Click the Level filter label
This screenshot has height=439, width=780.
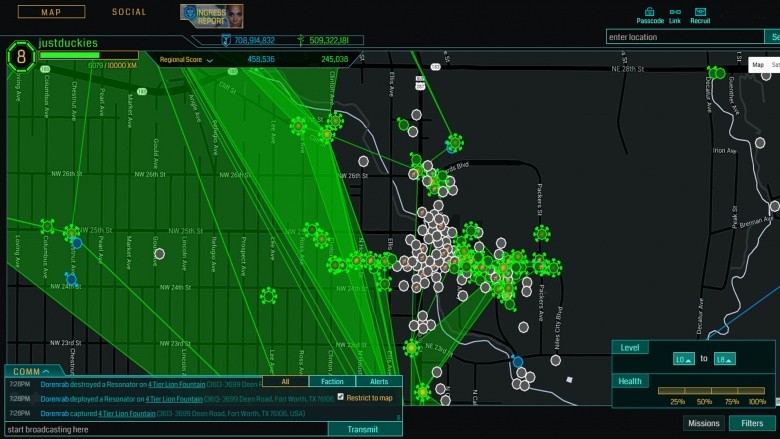[630, 348]
